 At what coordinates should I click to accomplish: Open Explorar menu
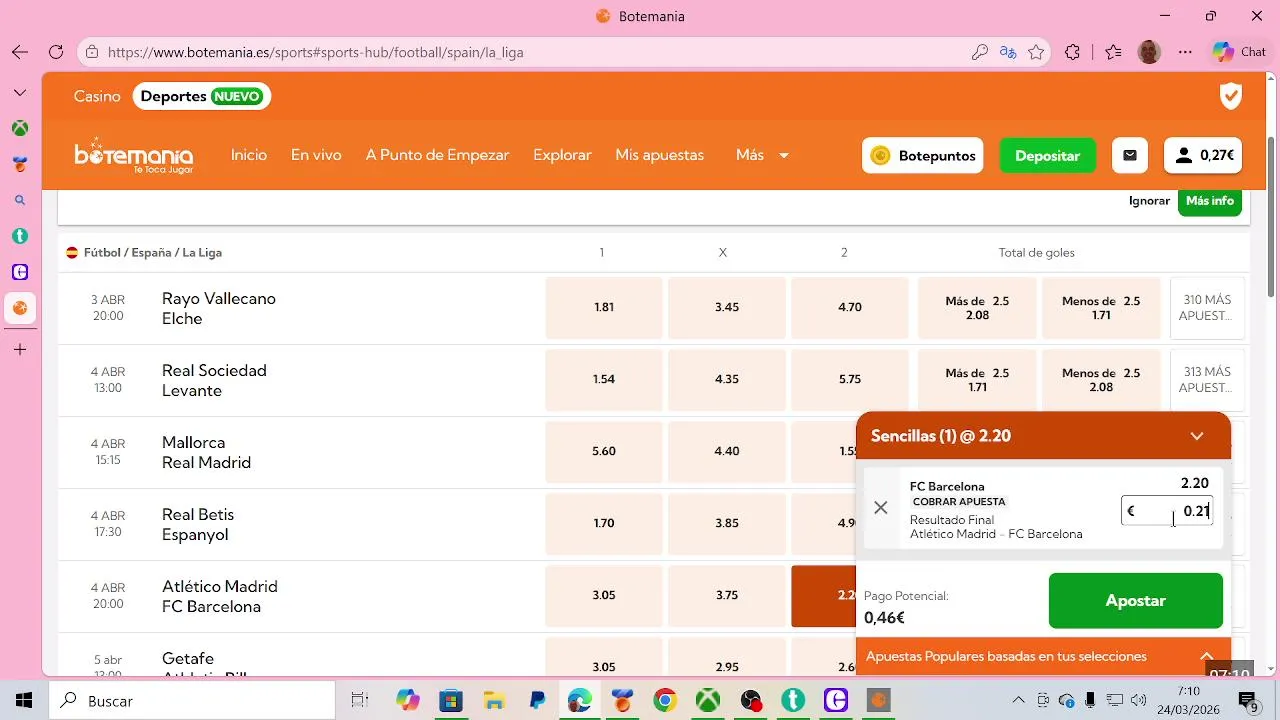pyautogui.click(x=562, y=155)
